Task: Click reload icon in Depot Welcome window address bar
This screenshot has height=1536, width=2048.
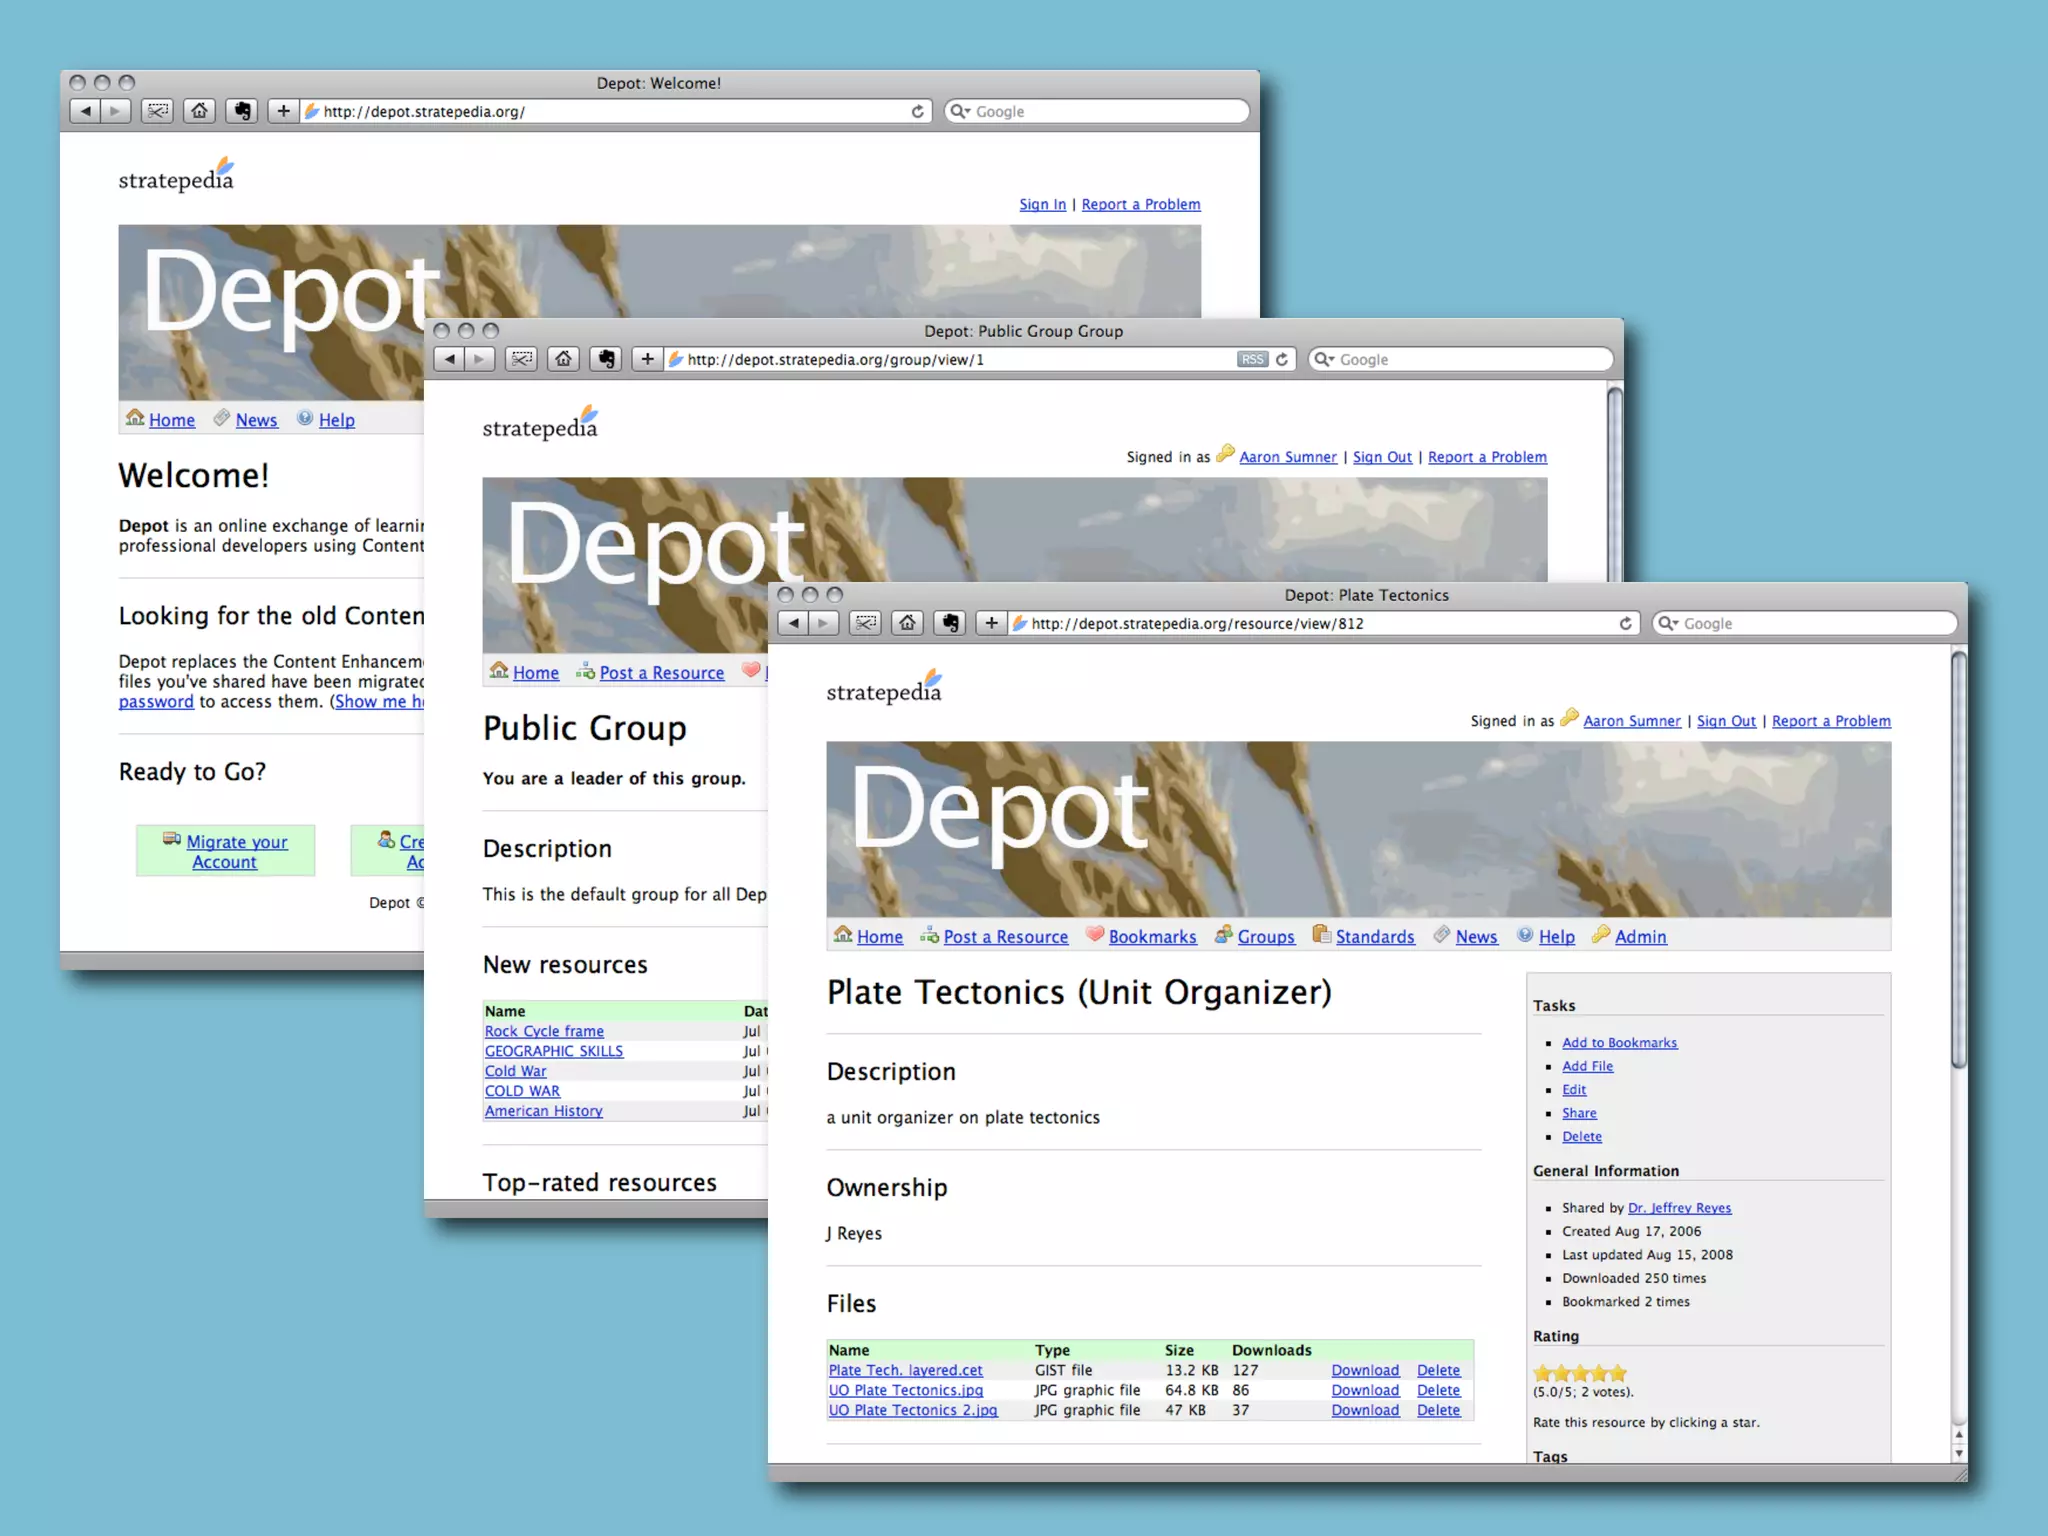Action: tap(917, 111)
